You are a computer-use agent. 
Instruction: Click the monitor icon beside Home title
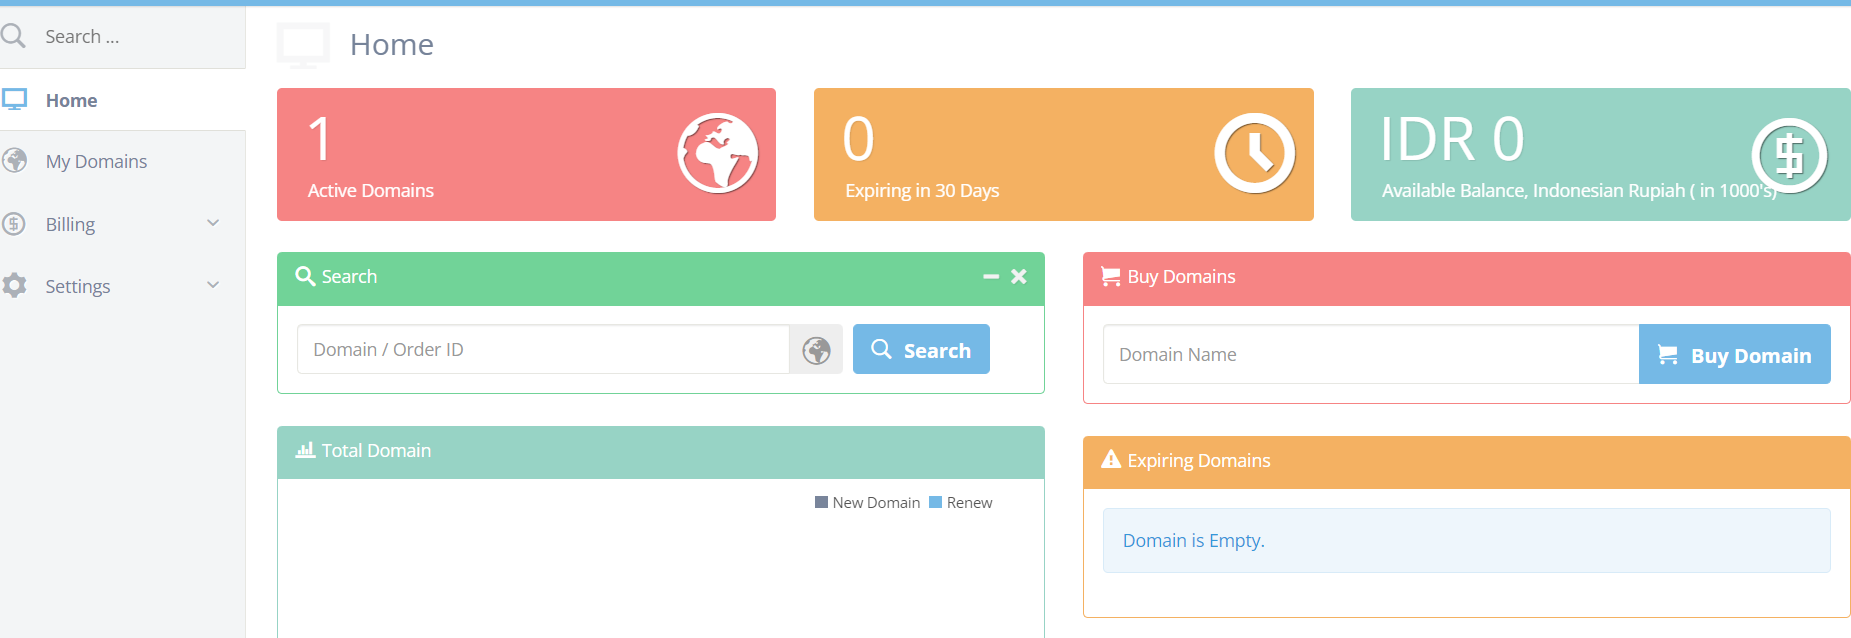pos(303,45)
